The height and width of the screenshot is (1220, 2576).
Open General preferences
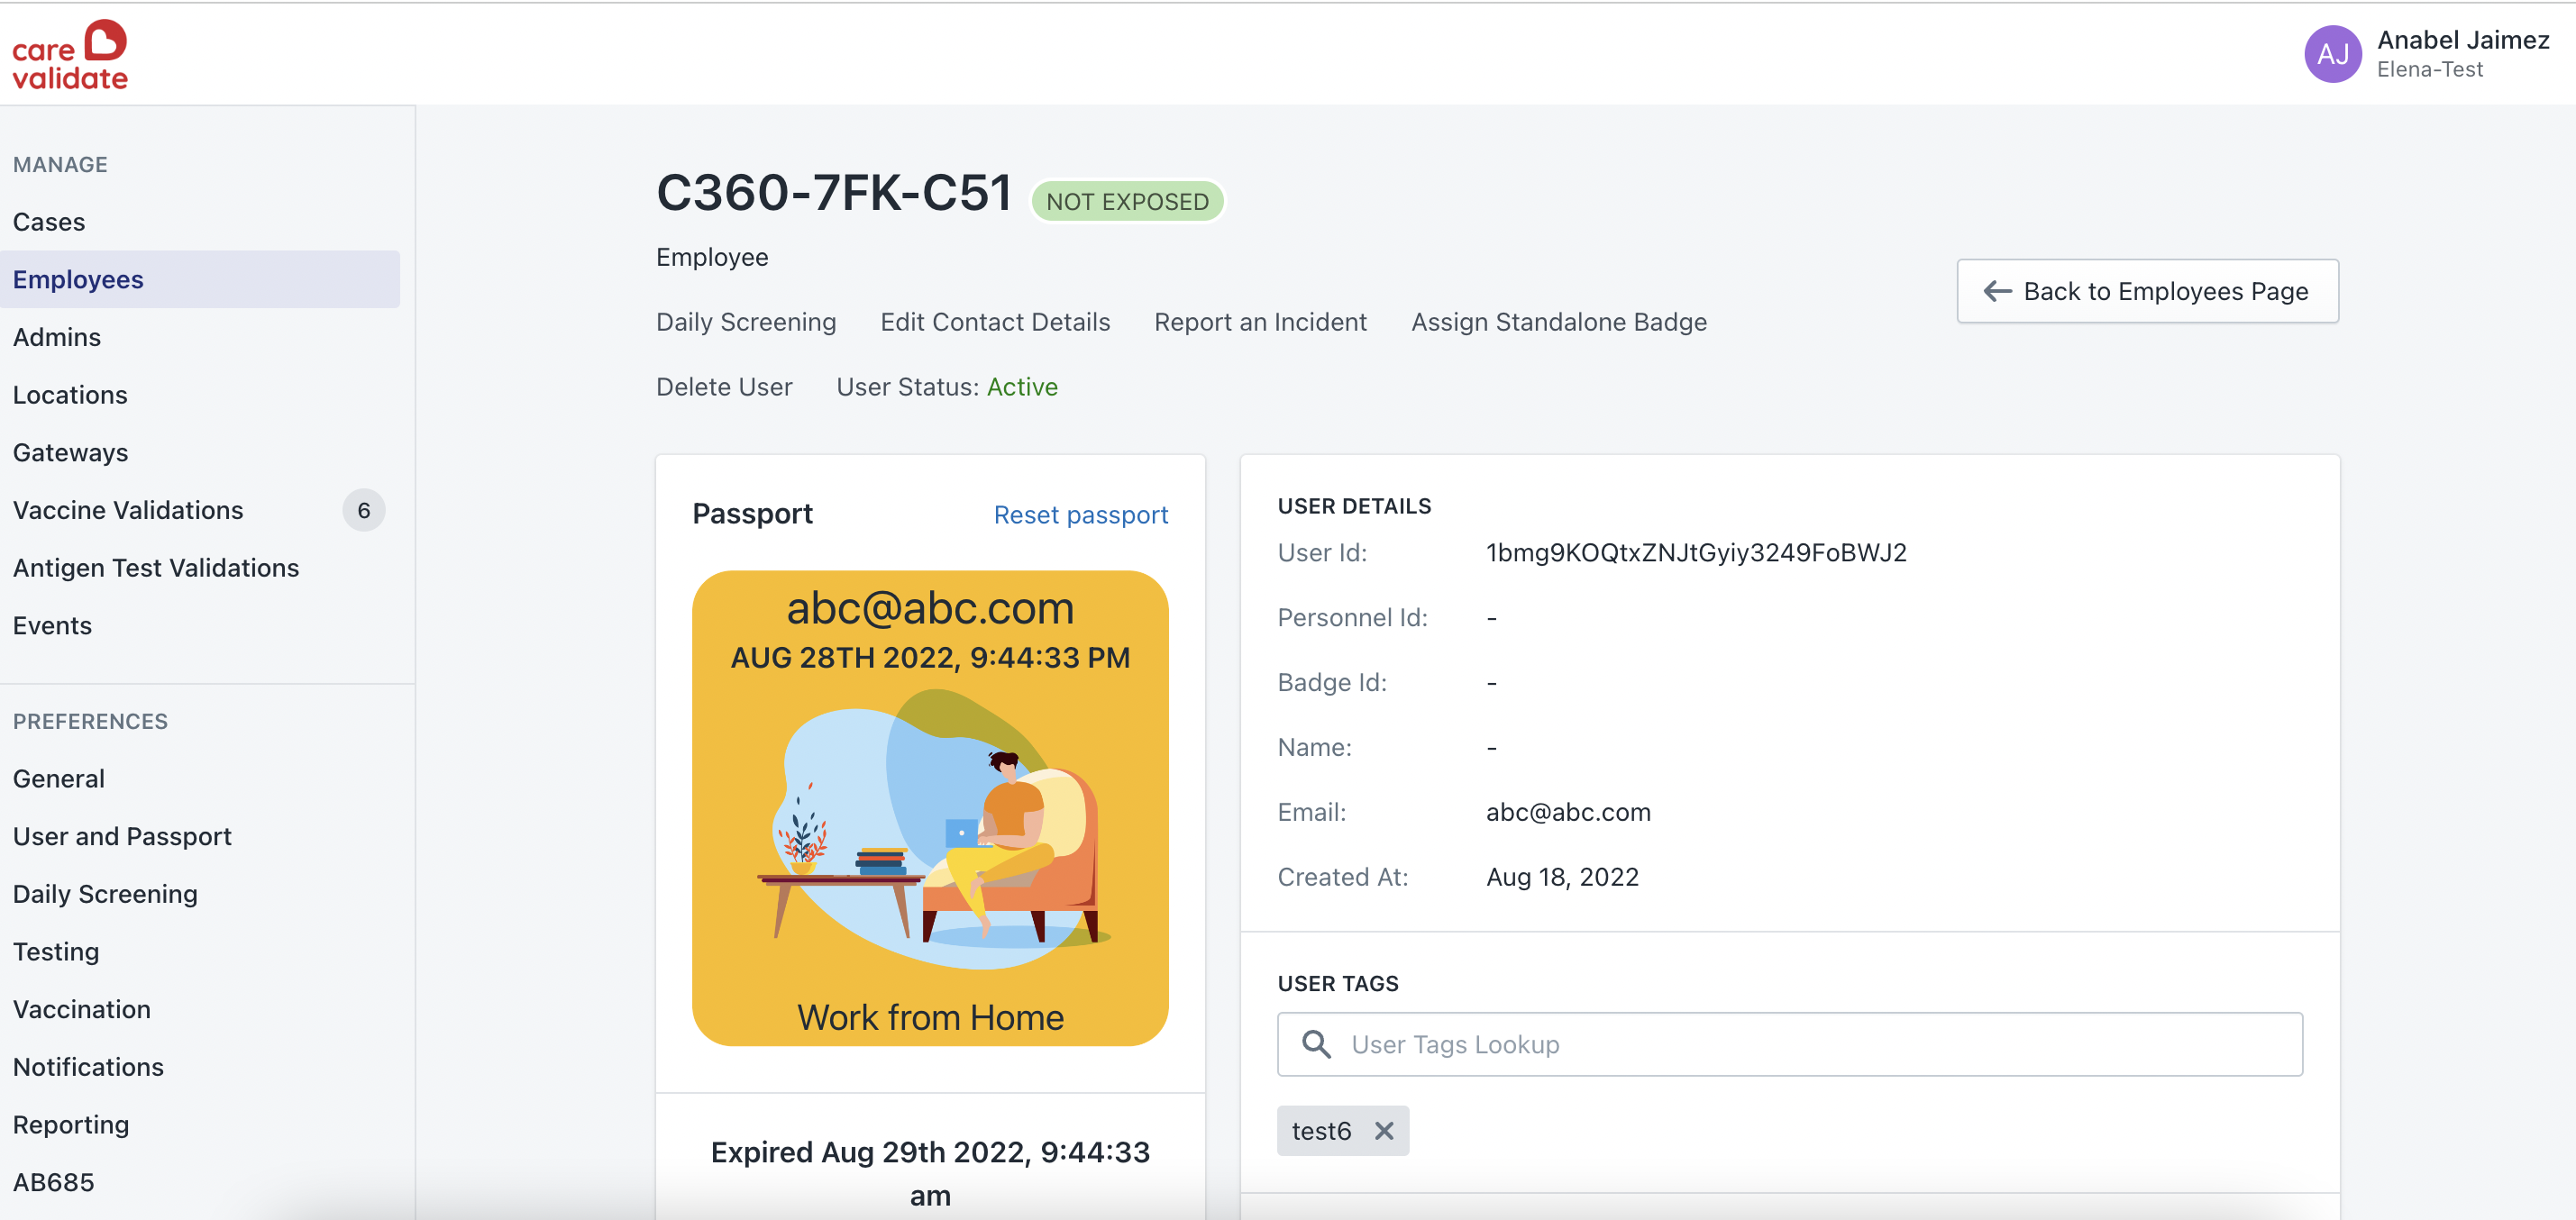[x=59, y=779]
